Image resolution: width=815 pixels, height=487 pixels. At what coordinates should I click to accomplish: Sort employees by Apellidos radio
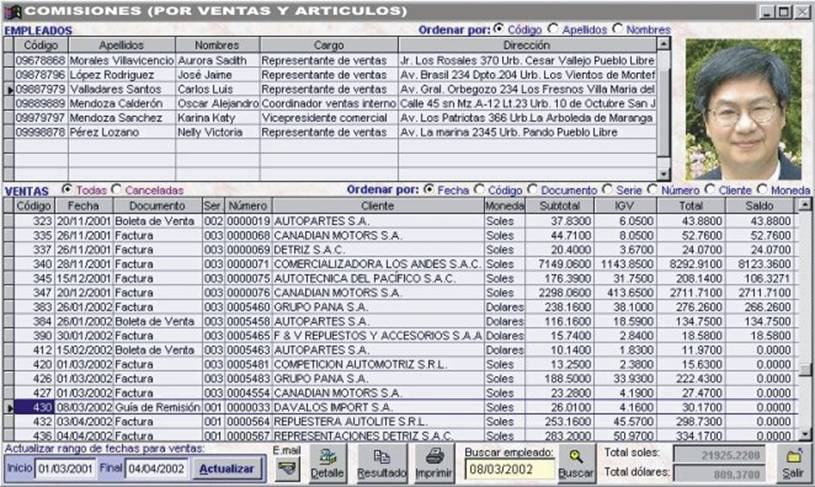click(553, 29)
